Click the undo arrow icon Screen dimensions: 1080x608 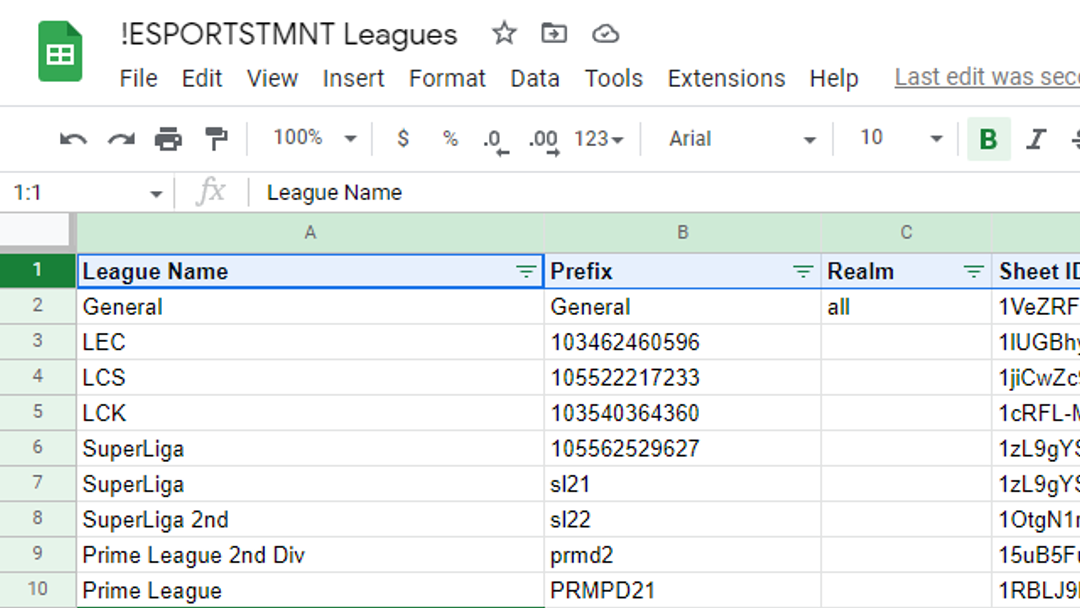coord(73,139)
